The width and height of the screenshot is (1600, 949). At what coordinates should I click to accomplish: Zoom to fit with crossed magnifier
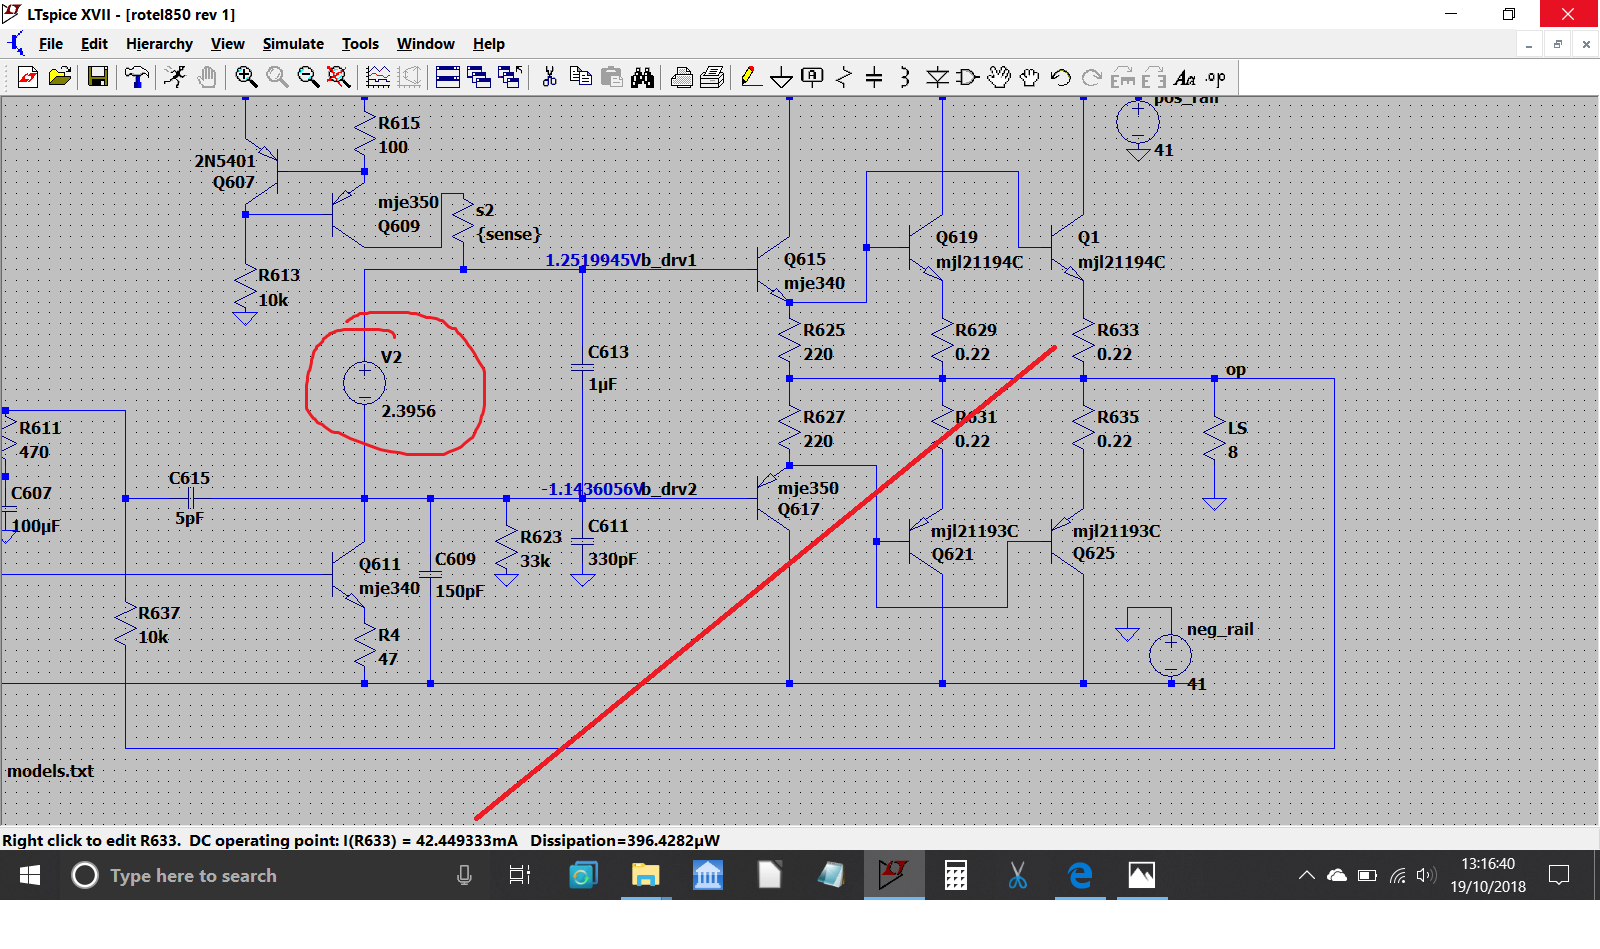(339, 77)
